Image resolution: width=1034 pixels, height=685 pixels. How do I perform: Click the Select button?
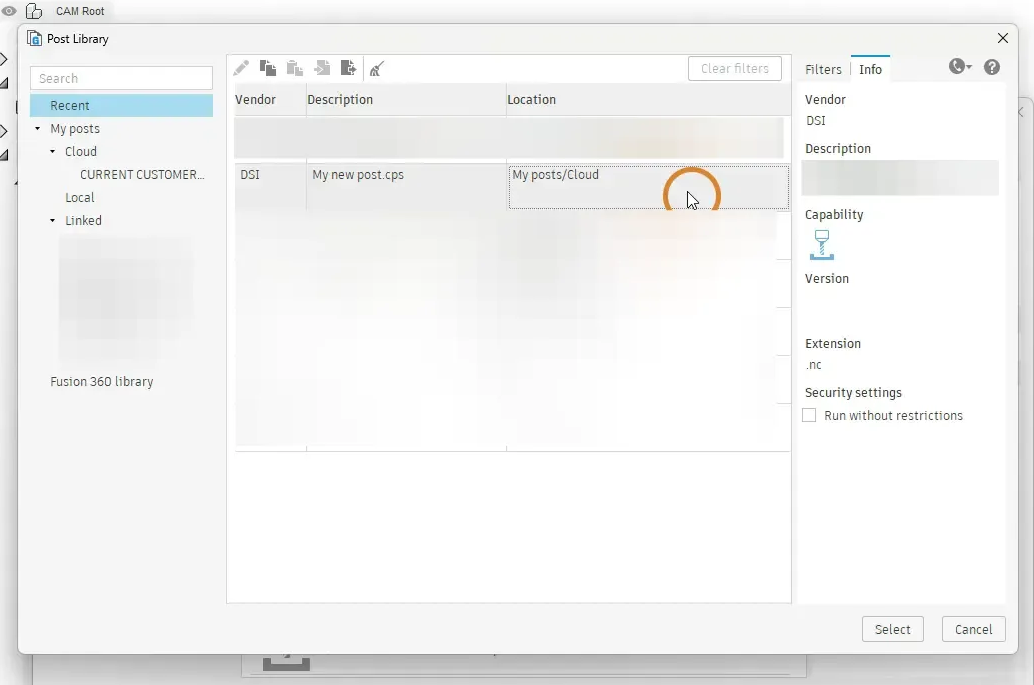(893, 629)
